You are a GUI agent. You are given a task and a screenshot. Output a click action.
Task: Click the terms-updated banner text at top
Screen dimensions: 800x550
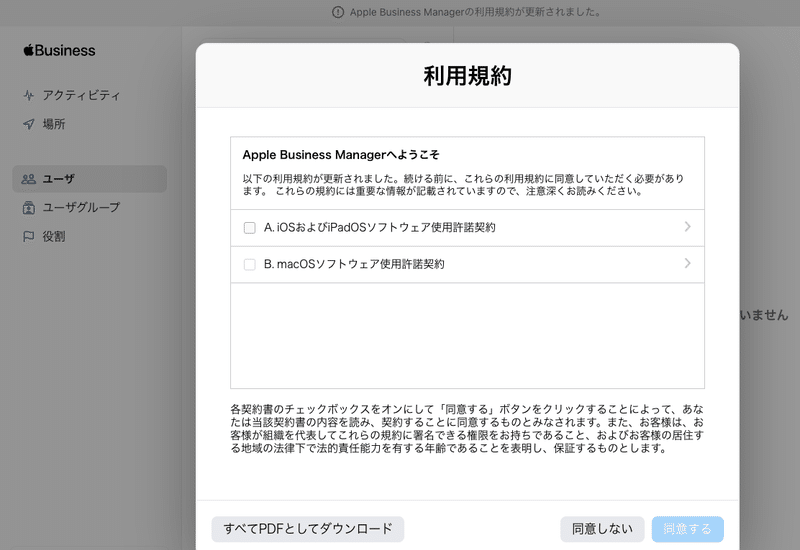click(x=476, y=12)
